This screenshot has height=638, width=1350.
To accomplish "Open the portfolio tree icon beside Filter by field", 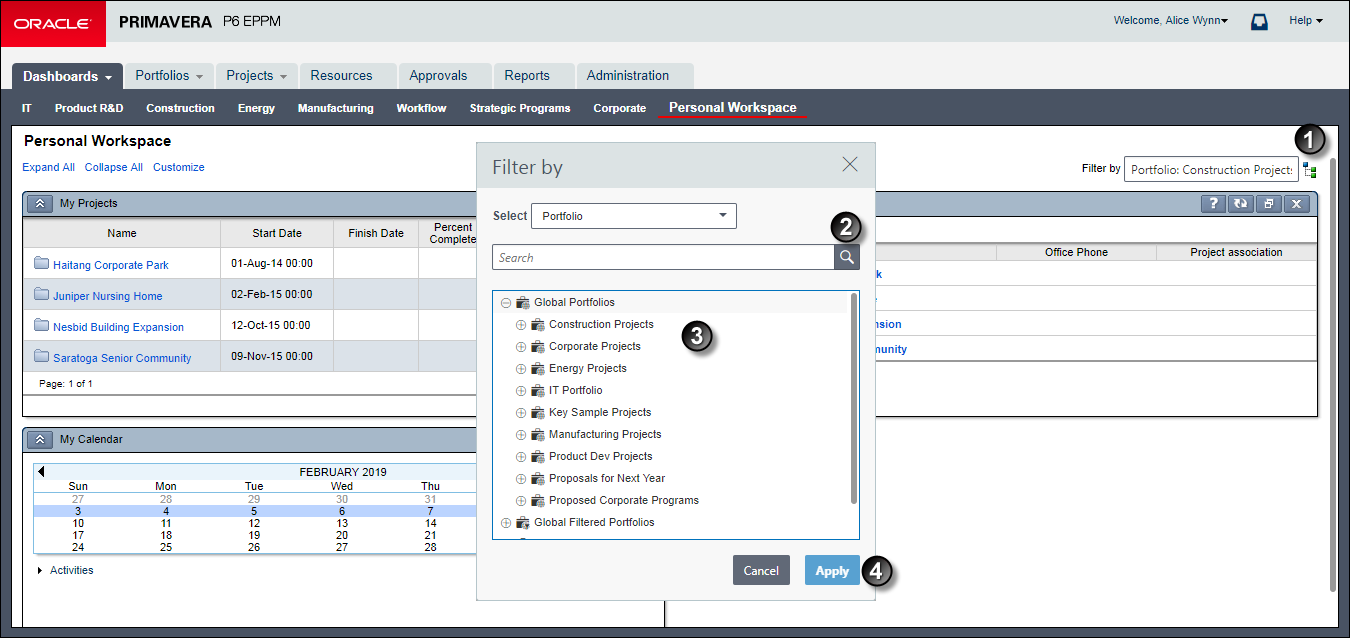I will pyautogui.click(x=1310, y=170).
